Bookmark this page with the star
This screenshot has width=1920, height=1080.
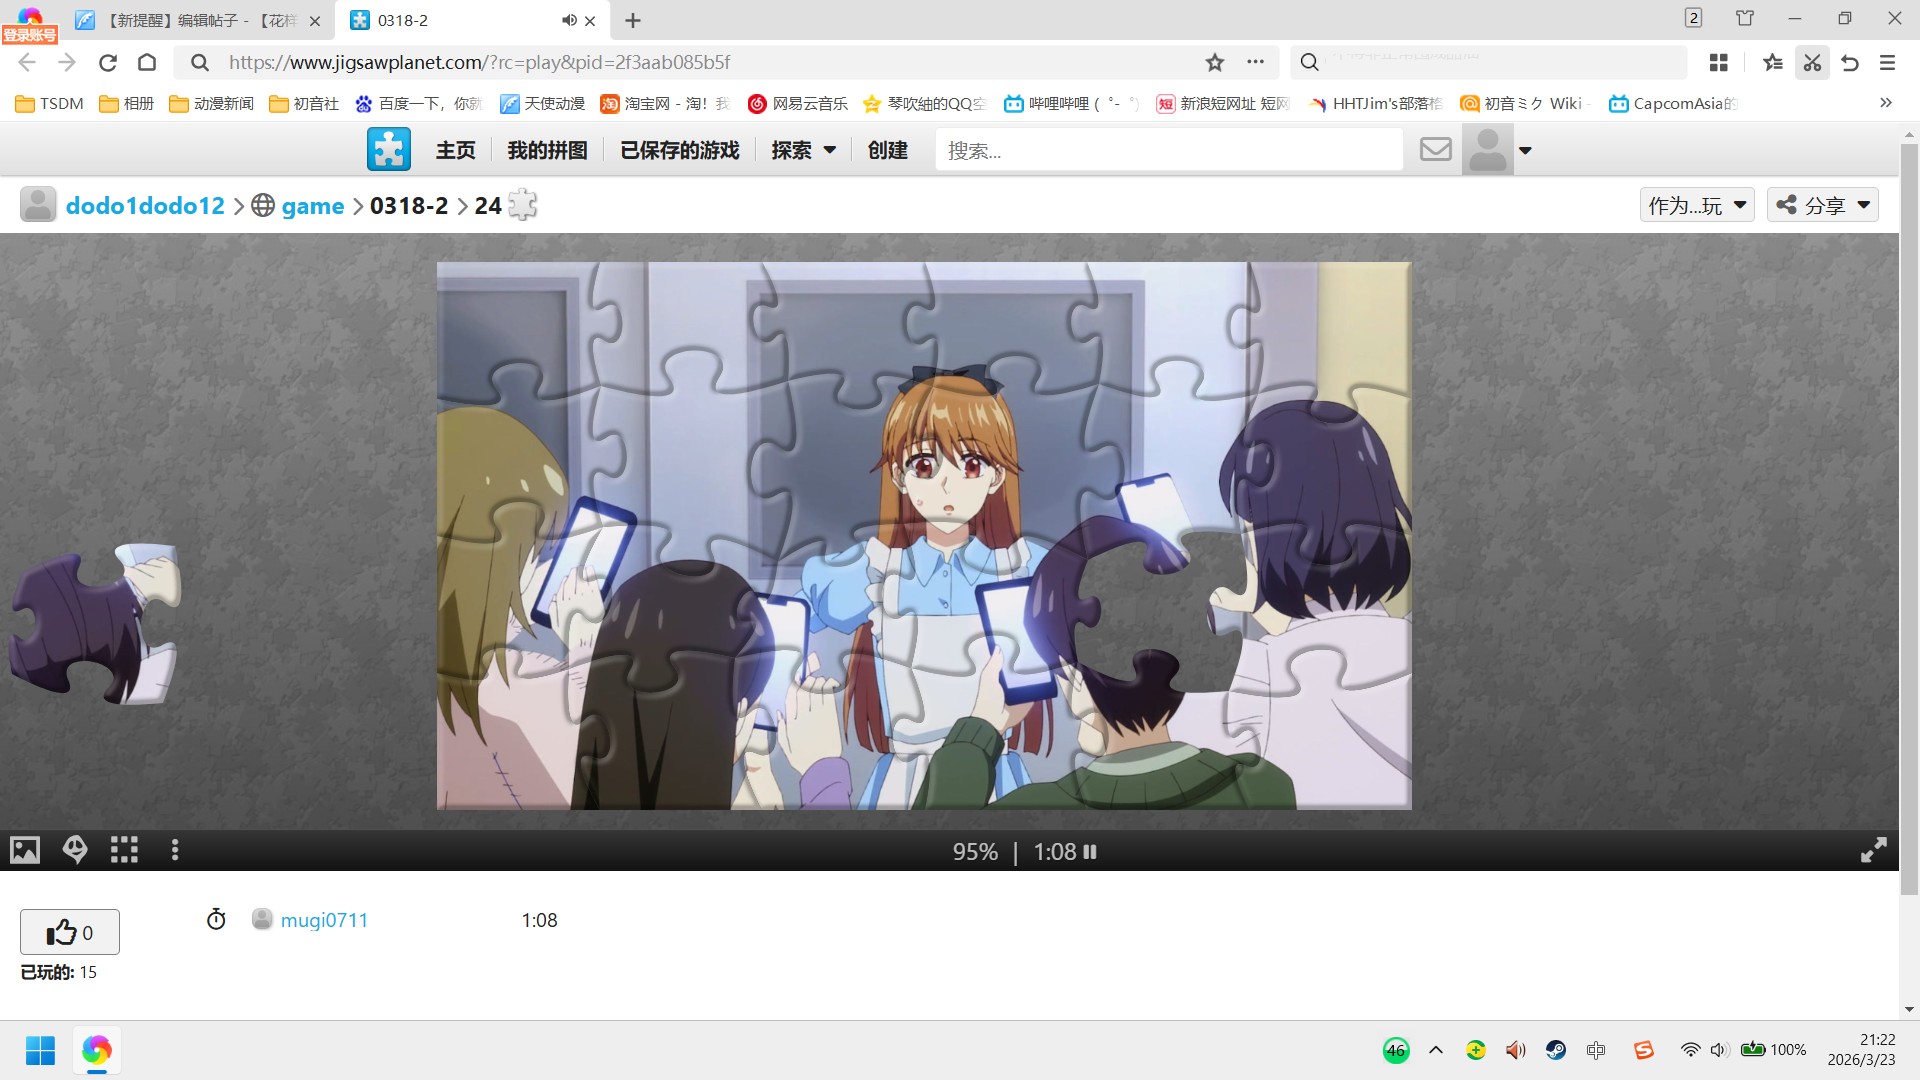(1214, 62)
